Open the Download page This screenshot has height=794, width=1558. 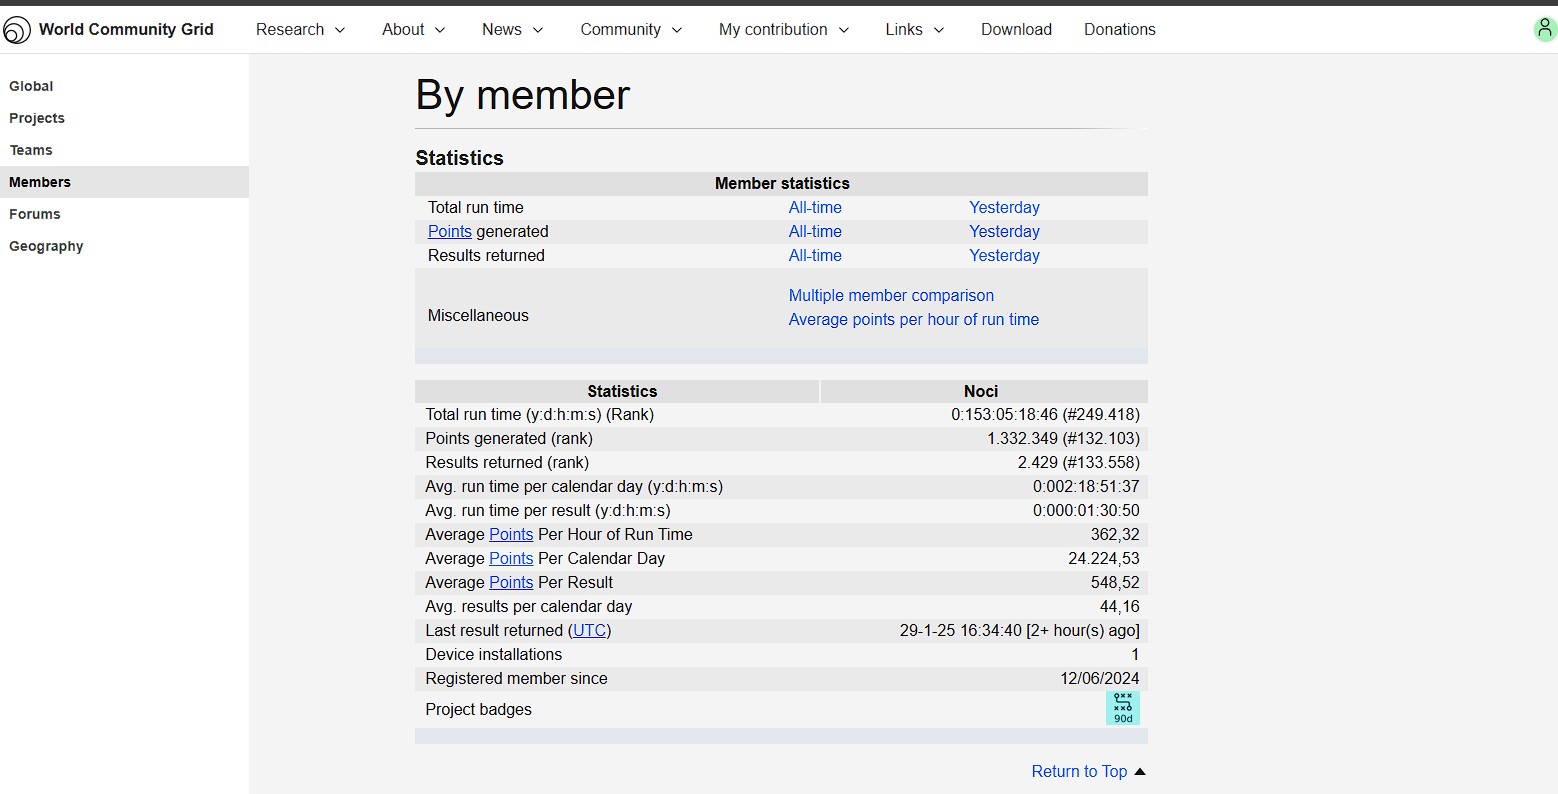click(x=1016, y=30)
